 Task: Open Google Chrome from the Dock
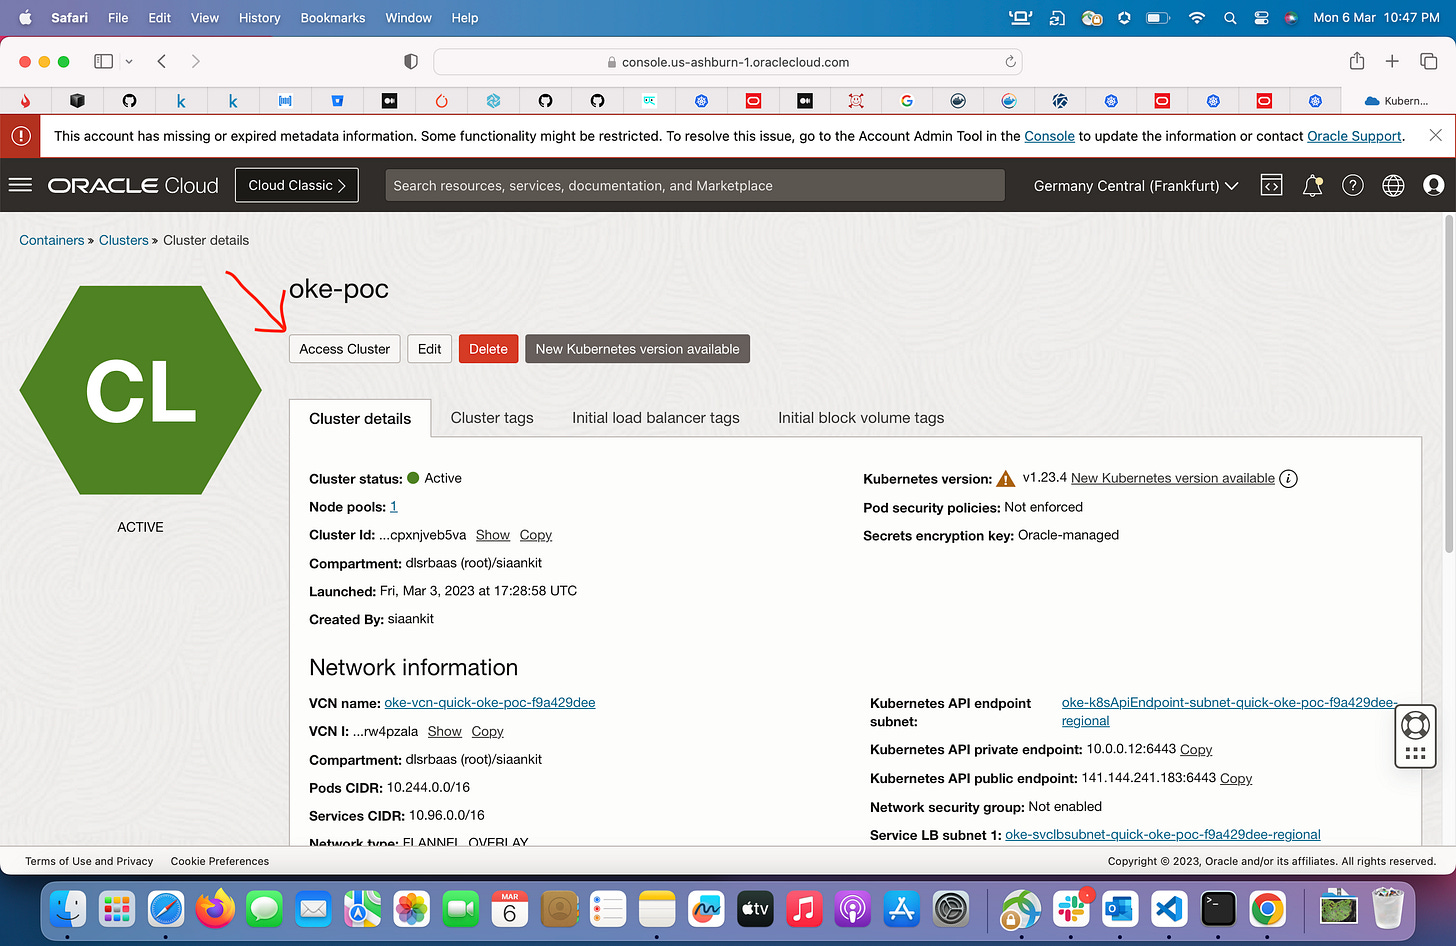coord(1267,909)
